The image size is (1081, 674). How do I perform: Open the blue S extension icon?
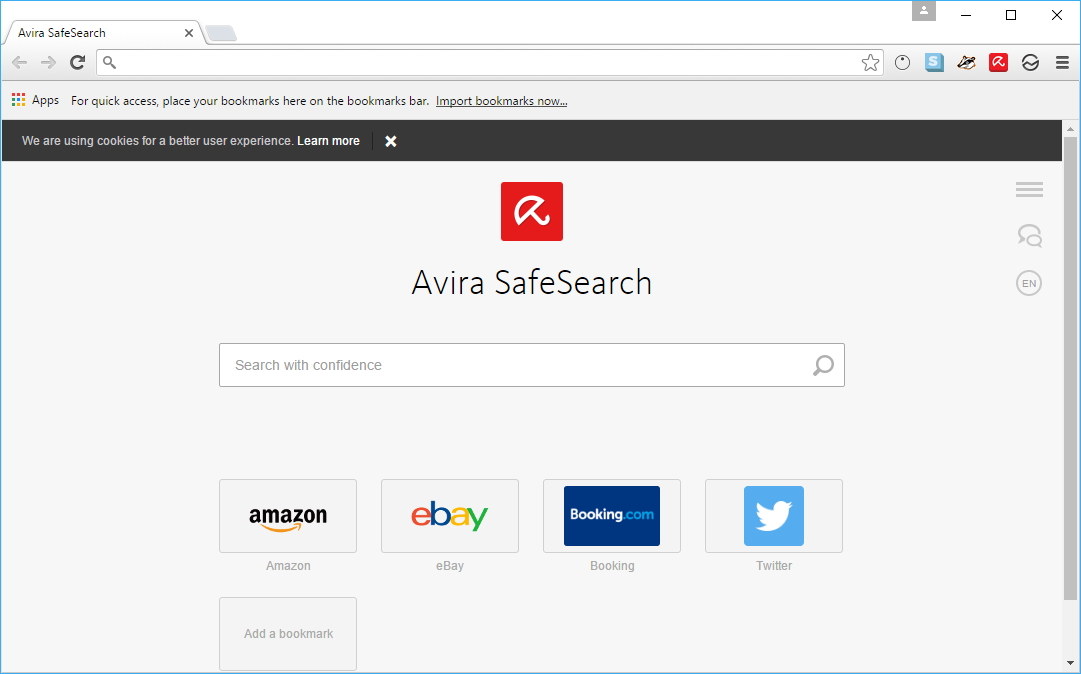click(934, 63)
